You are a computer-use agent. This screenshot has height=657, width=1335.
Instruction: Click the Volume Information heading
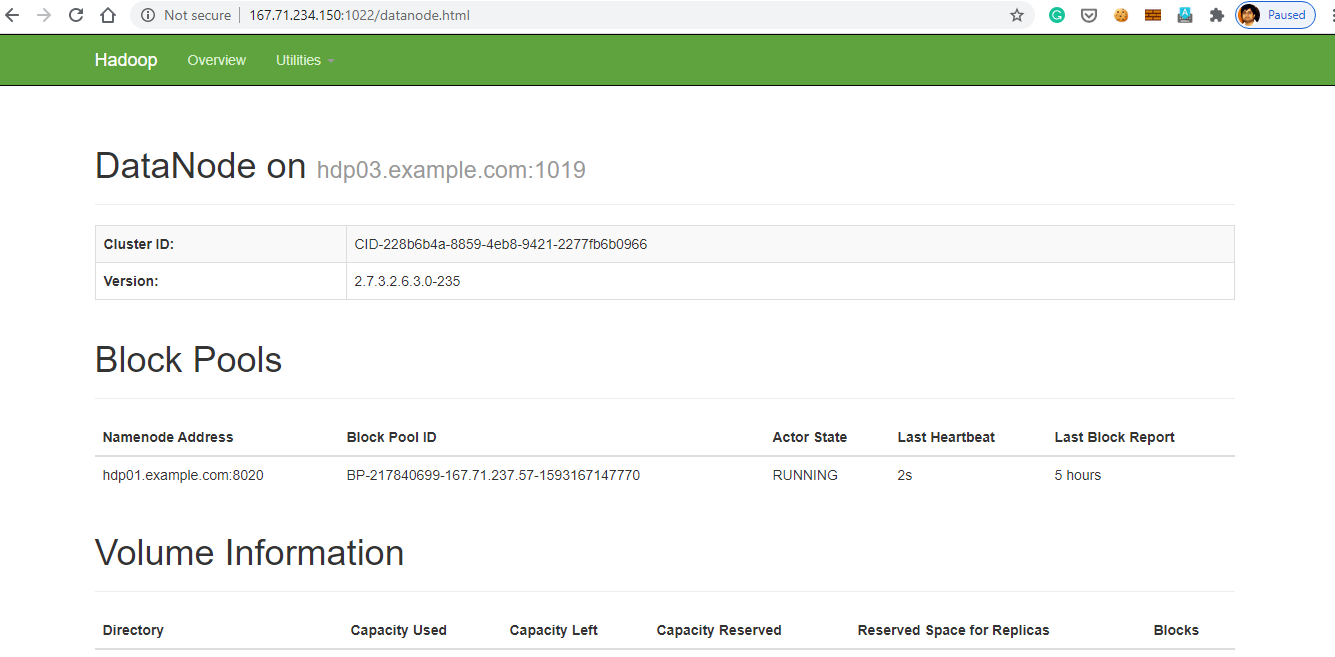[249, 553]
